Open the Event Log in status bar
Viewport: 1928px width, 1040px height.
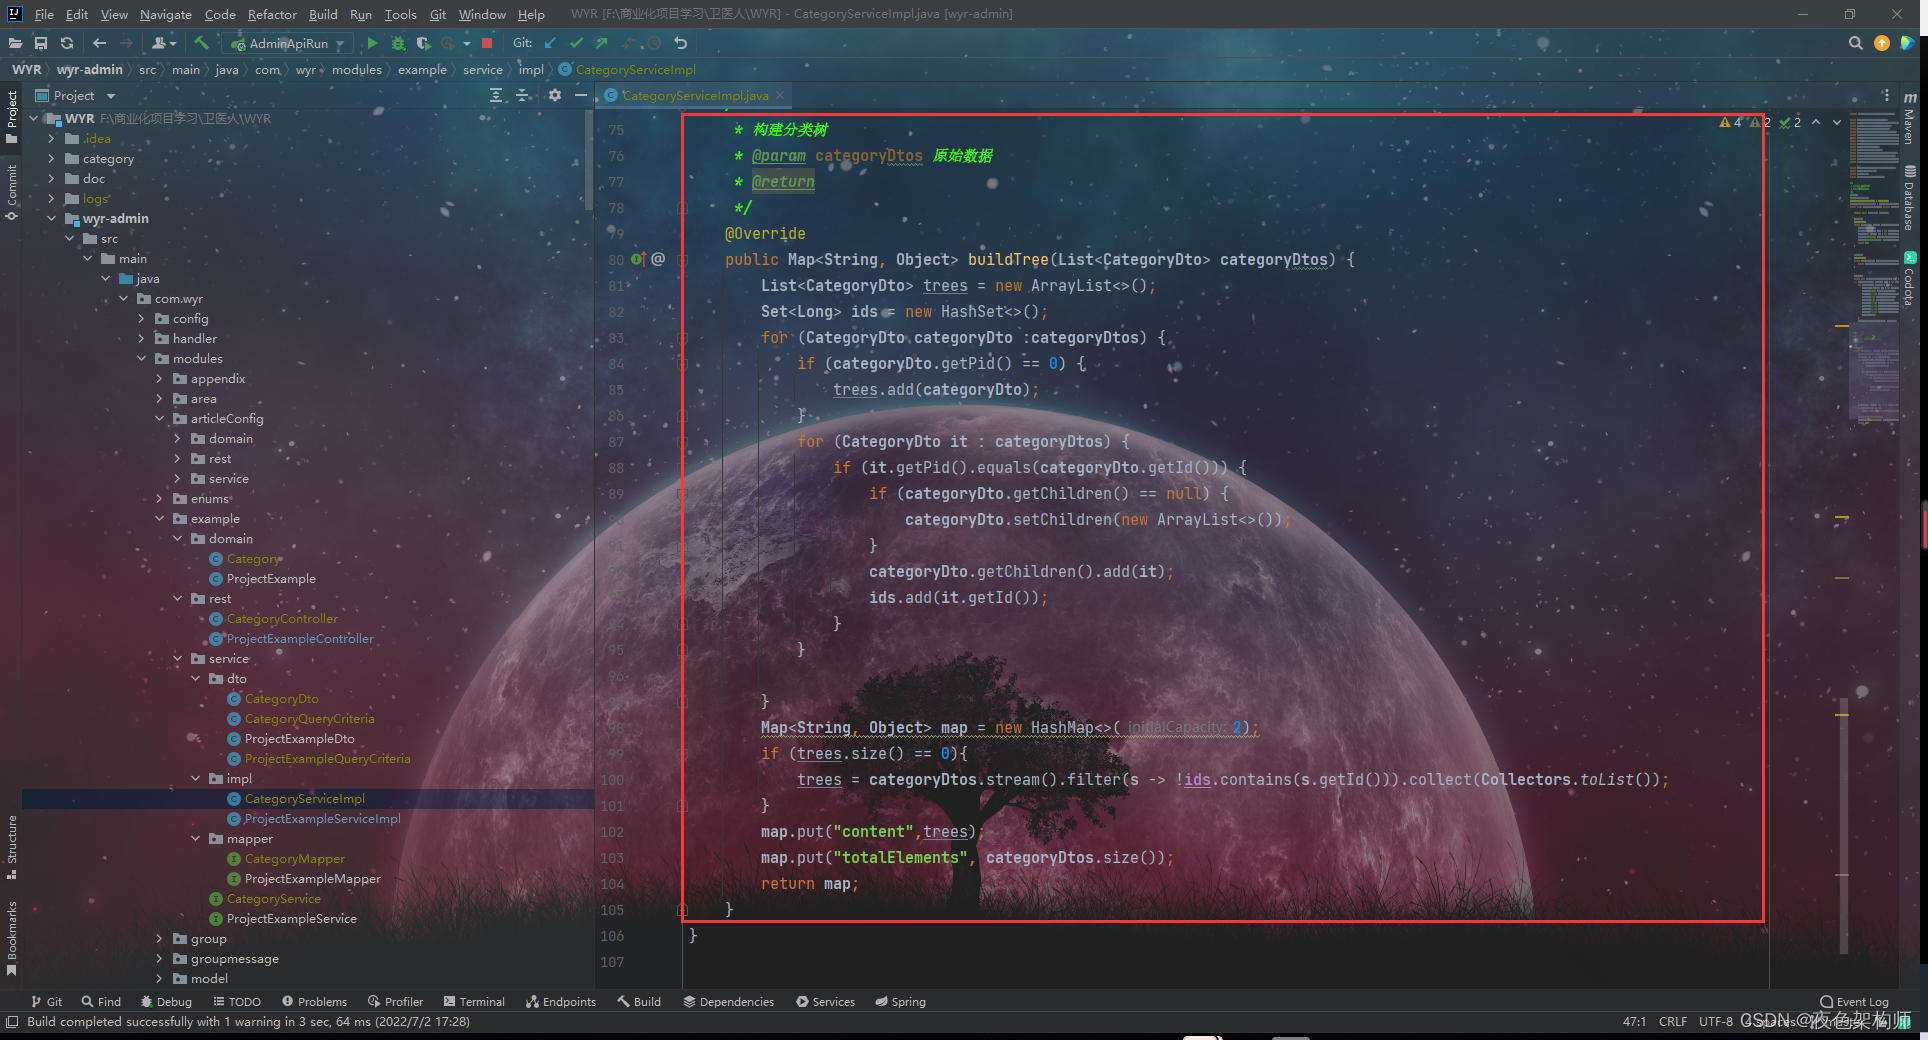coord(1854,1001)
